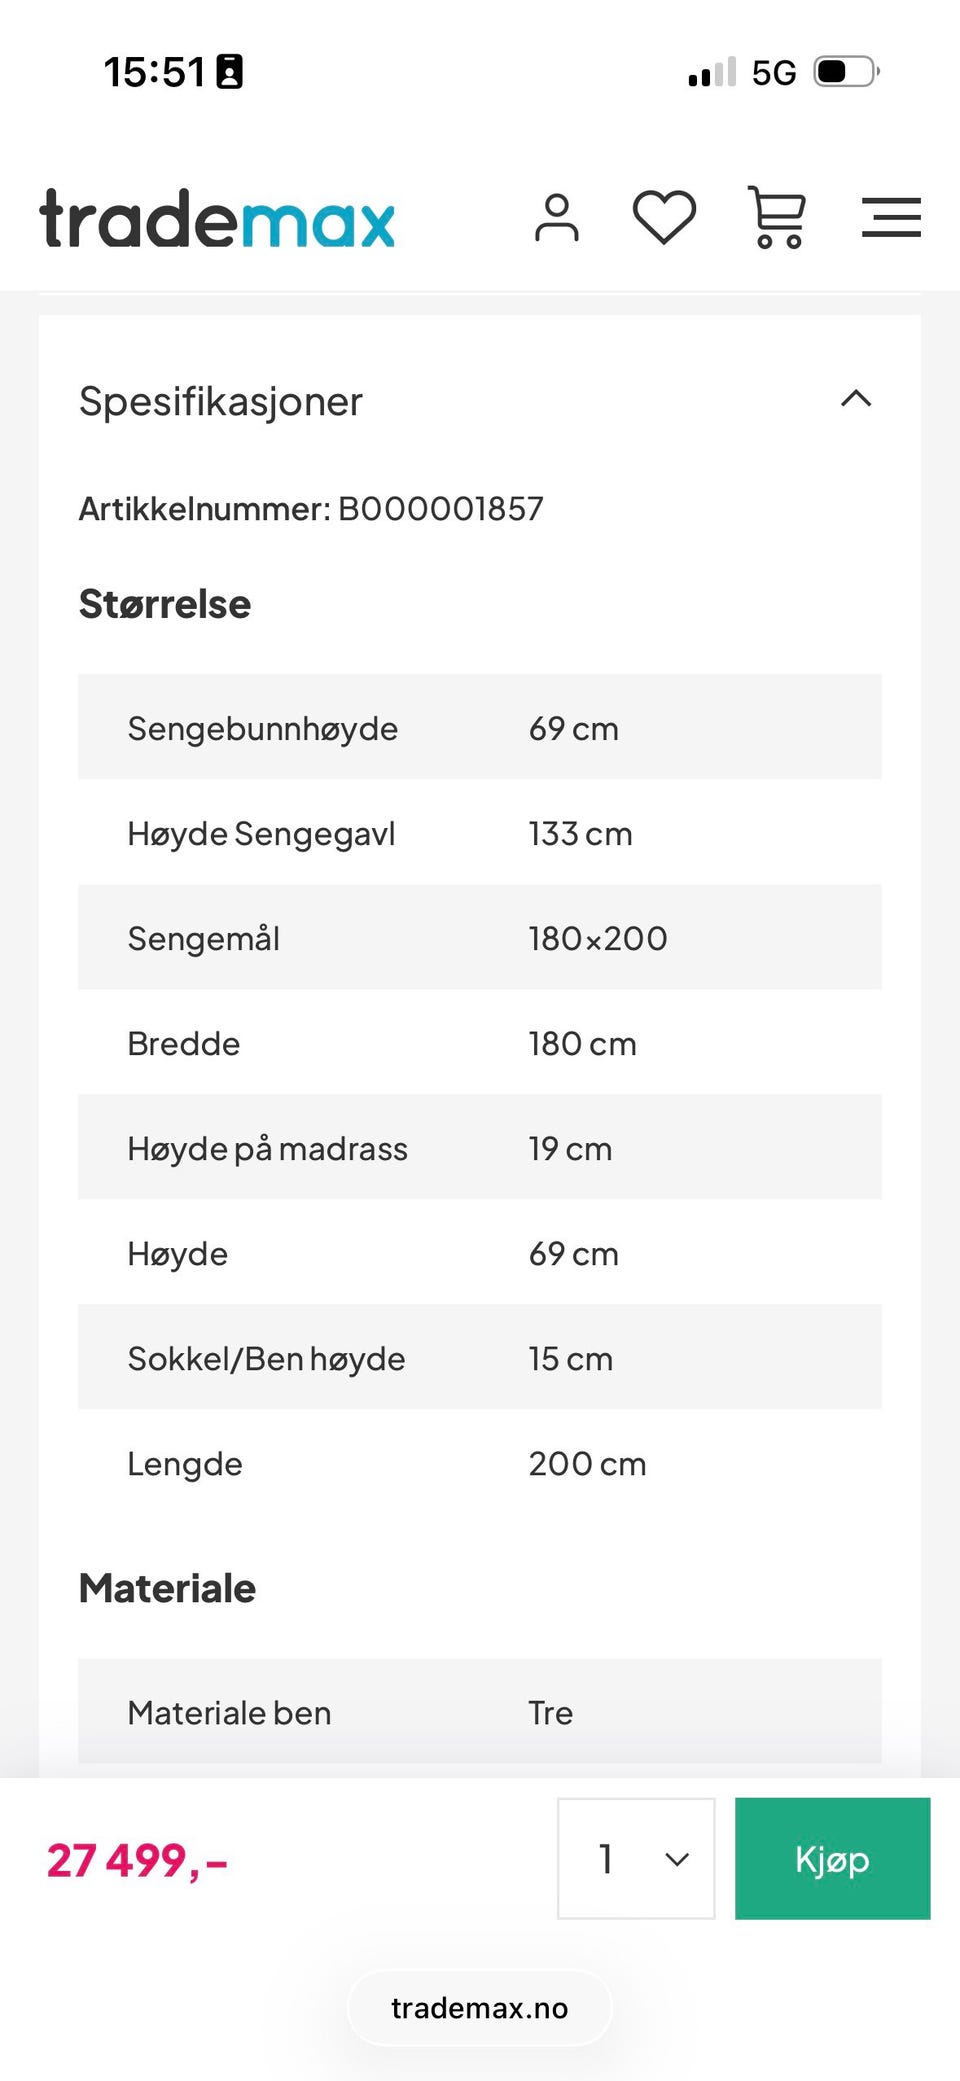Tap the cellular signal bars
Image resolution: width=960 pixels, height=2081 pixels.
click(712, 73)
